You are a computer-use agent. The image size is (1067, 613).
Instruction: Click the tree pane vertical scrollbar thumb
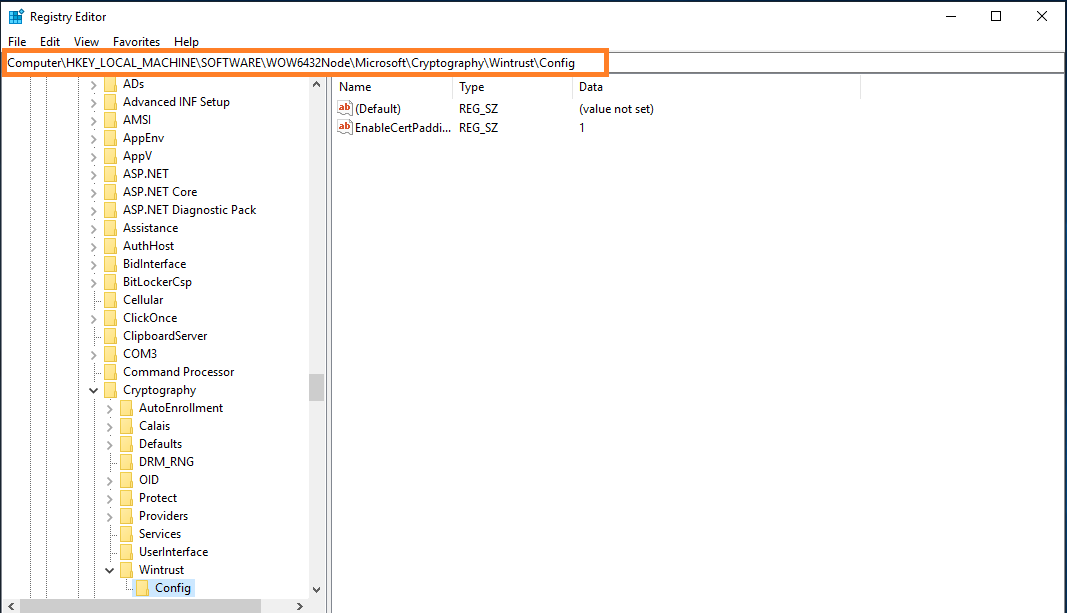click(x=316, y=388)
